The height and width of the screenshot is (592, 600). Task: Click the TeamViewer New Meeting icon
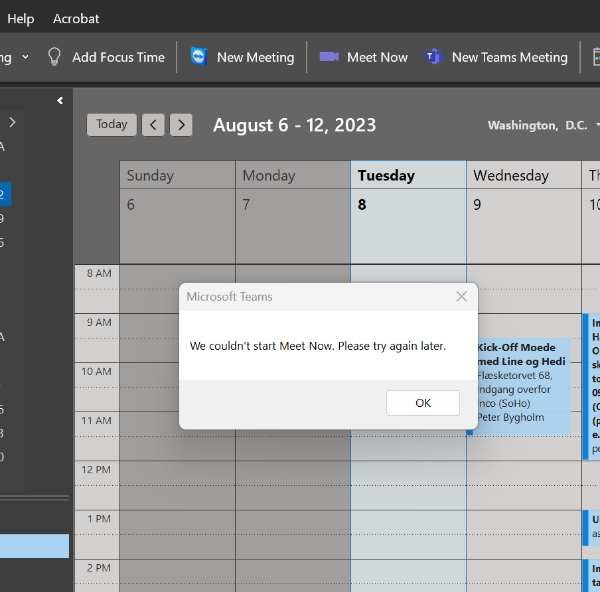click(199, 57)
